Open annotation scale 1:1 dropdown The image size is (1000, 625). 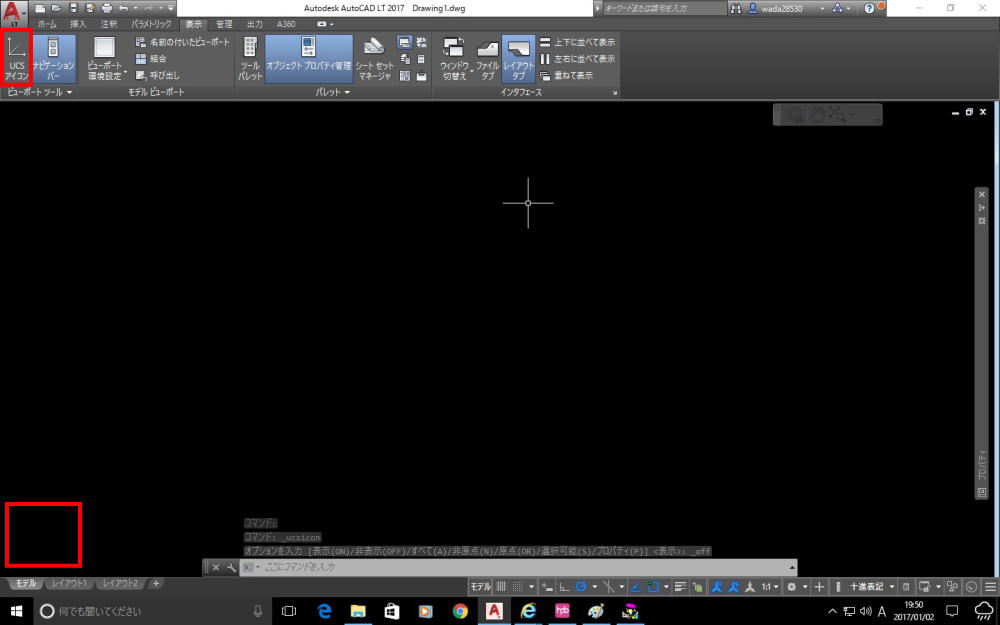(770, 587)
